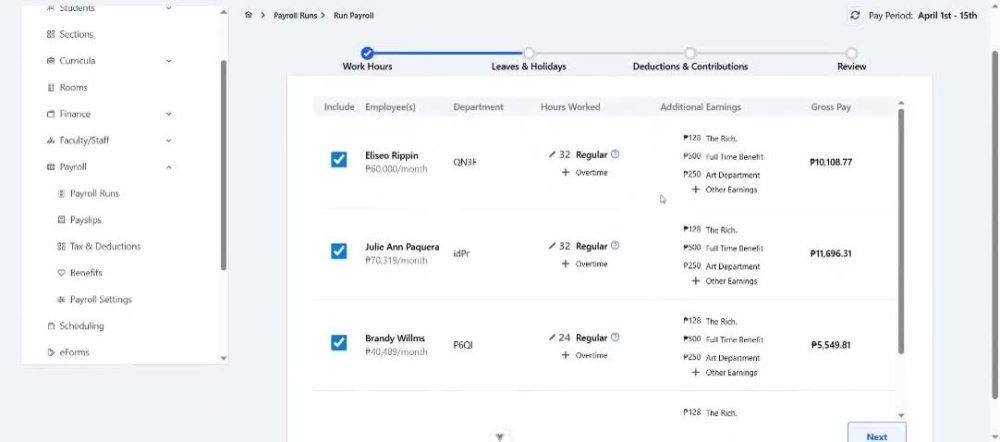Jump to Leaves & Holidays step marker
This screenshot has width=1000, height=442.
pyautogui.click(x=529, y=53)
